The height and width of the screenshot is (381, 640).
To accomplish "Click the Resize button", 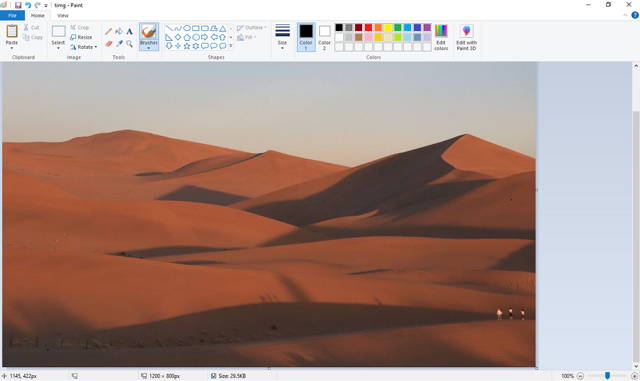I will pyautogui.click(x=81, y=37).
